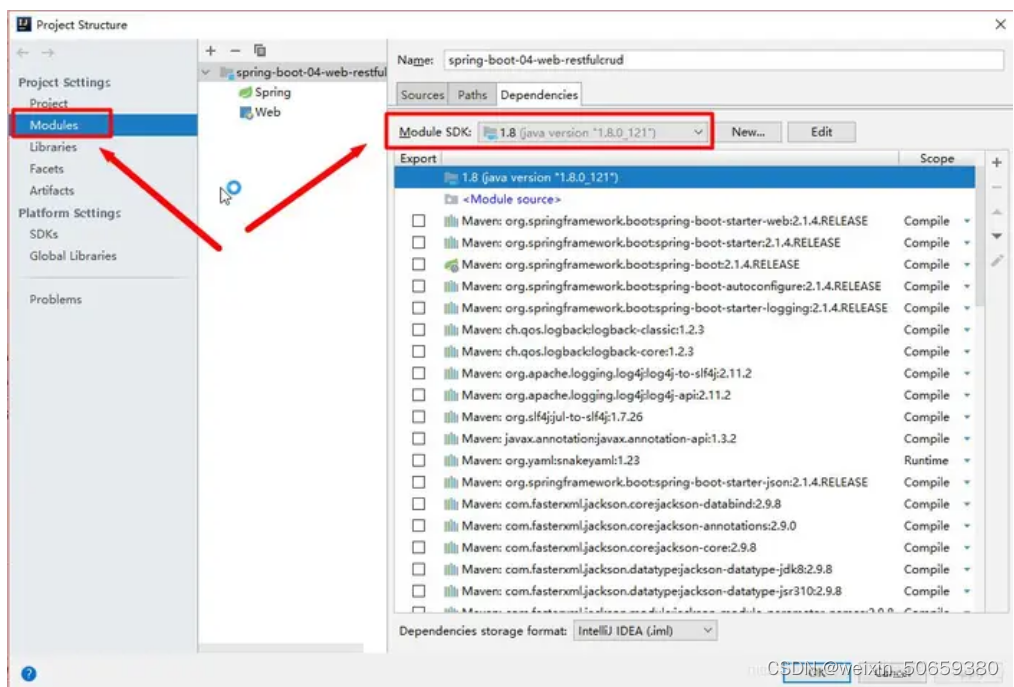Viewport: 1014px width, 687px height.
Task: Click the add module plus icon
Action: (x=209, y=49)
